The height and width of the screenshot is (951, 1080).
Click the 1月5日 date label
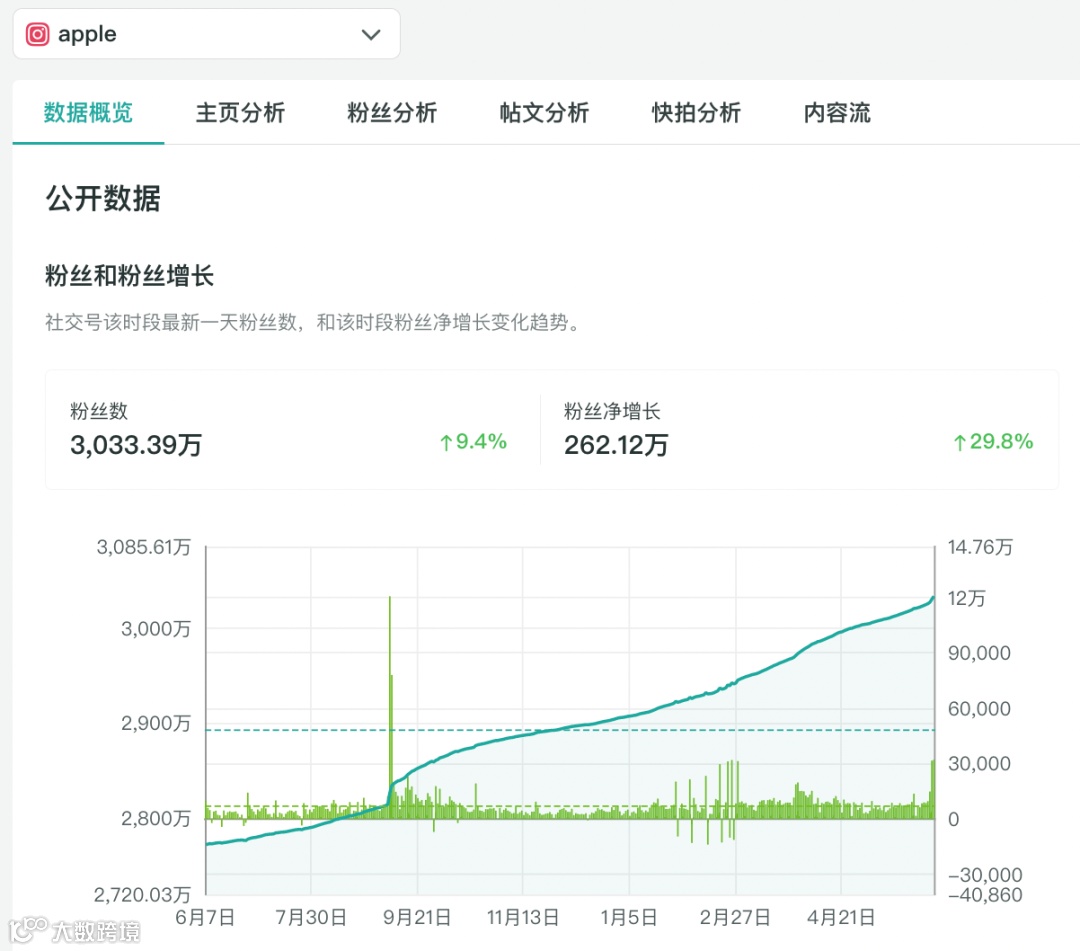(x=628, y=917)
